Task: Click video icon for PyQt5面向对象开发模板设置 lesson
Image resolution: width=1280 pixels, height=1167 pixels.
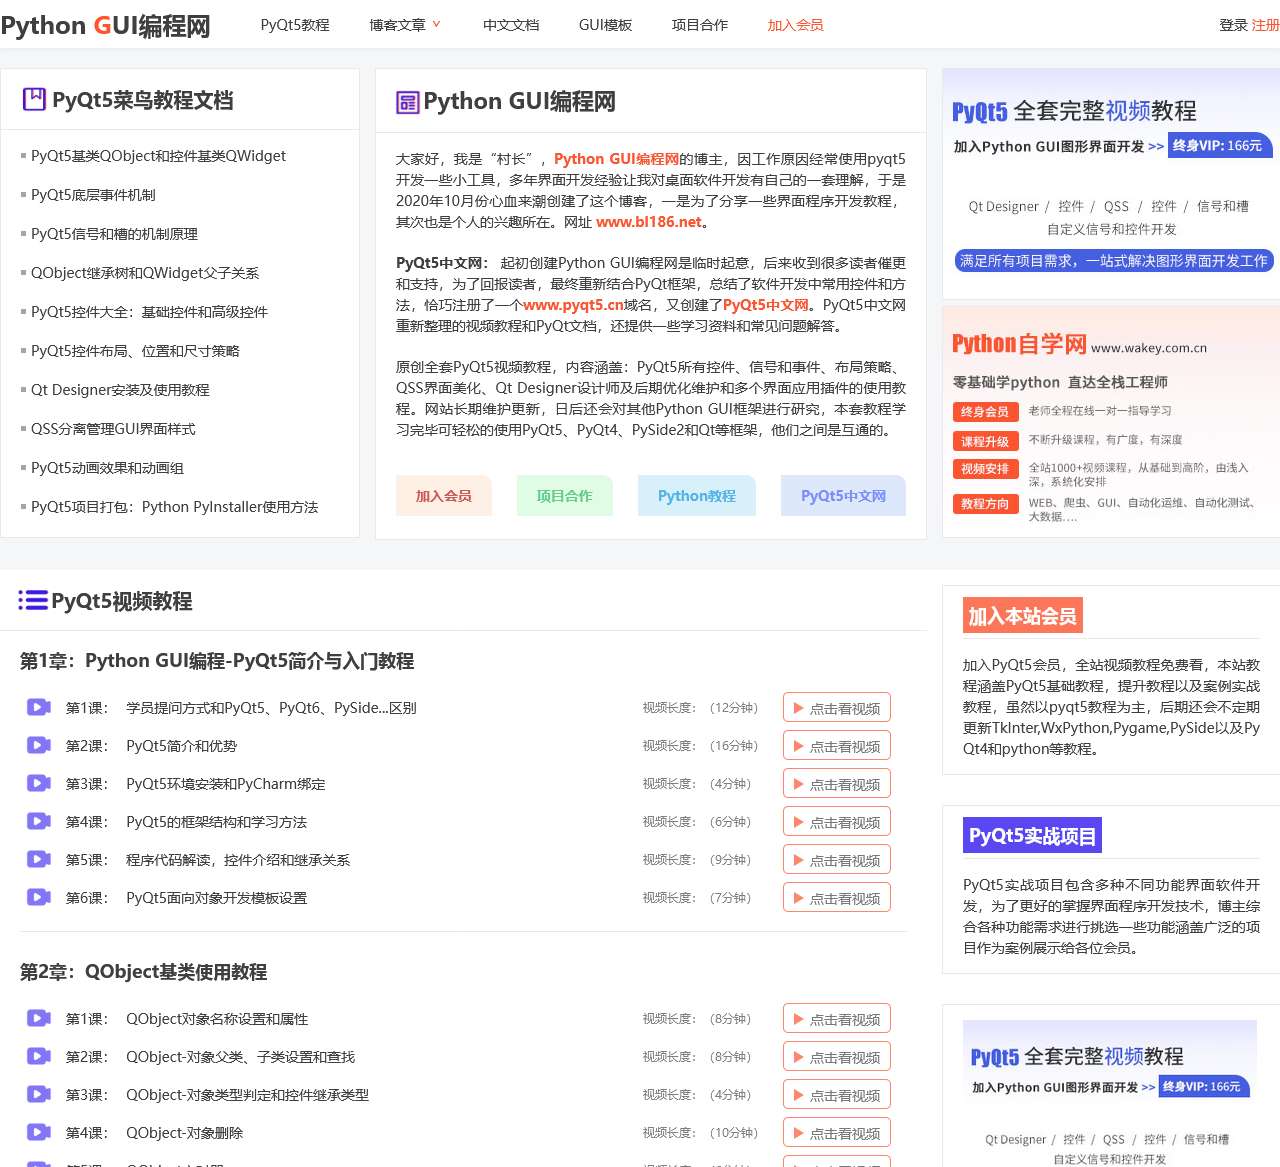Action: (x=38, y=897)
